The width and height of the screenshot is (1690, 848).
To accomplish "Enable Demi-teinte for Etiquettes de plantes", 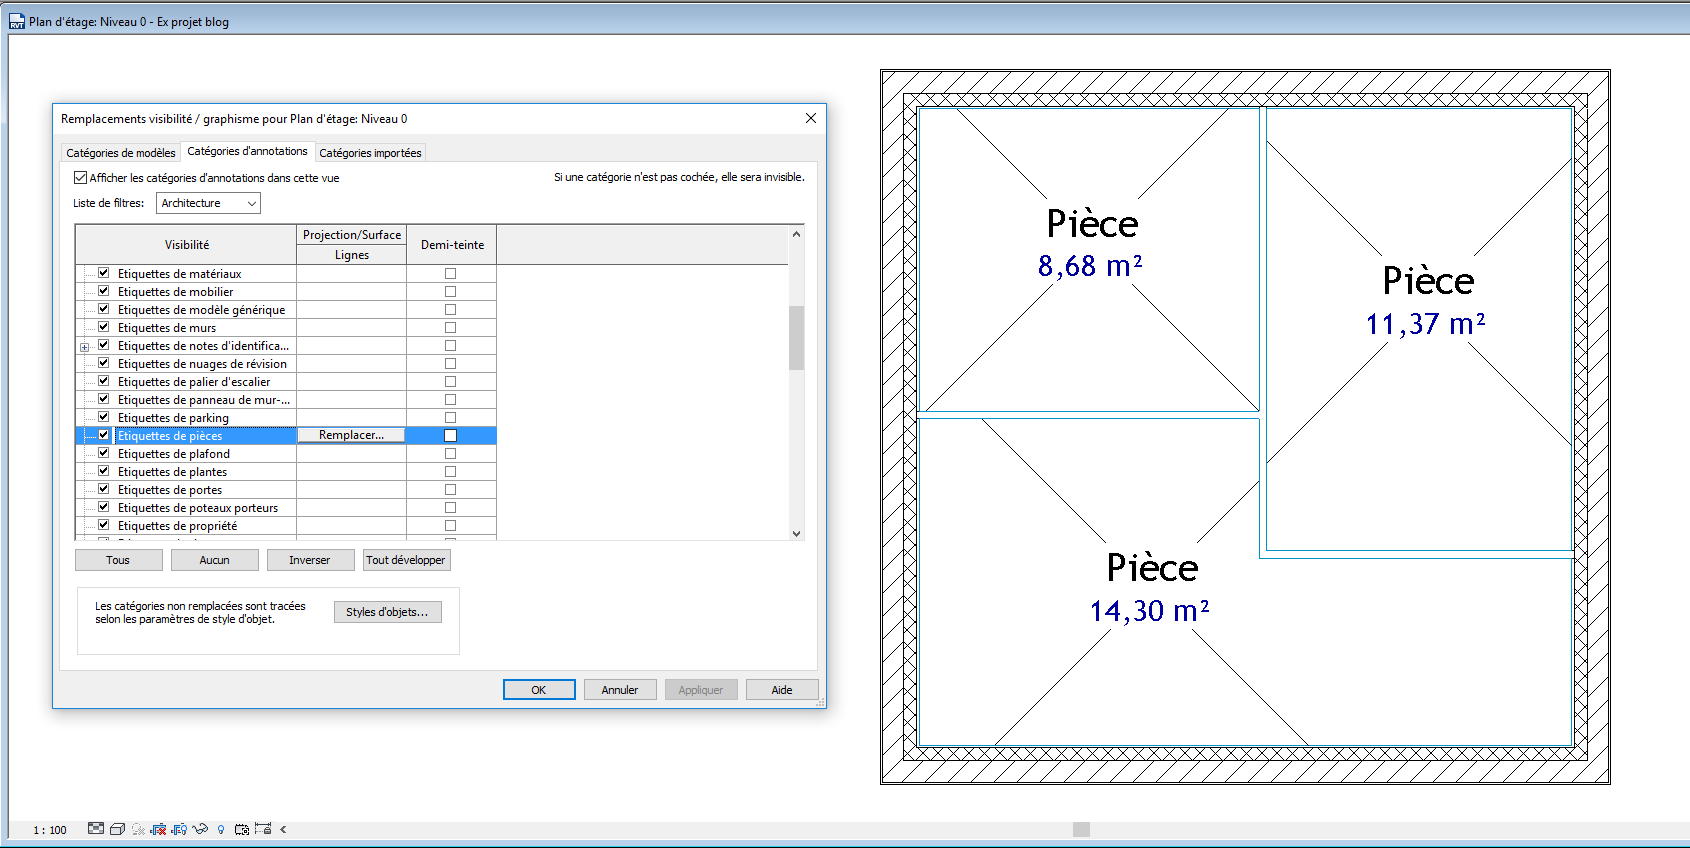I will pos(450,472).
